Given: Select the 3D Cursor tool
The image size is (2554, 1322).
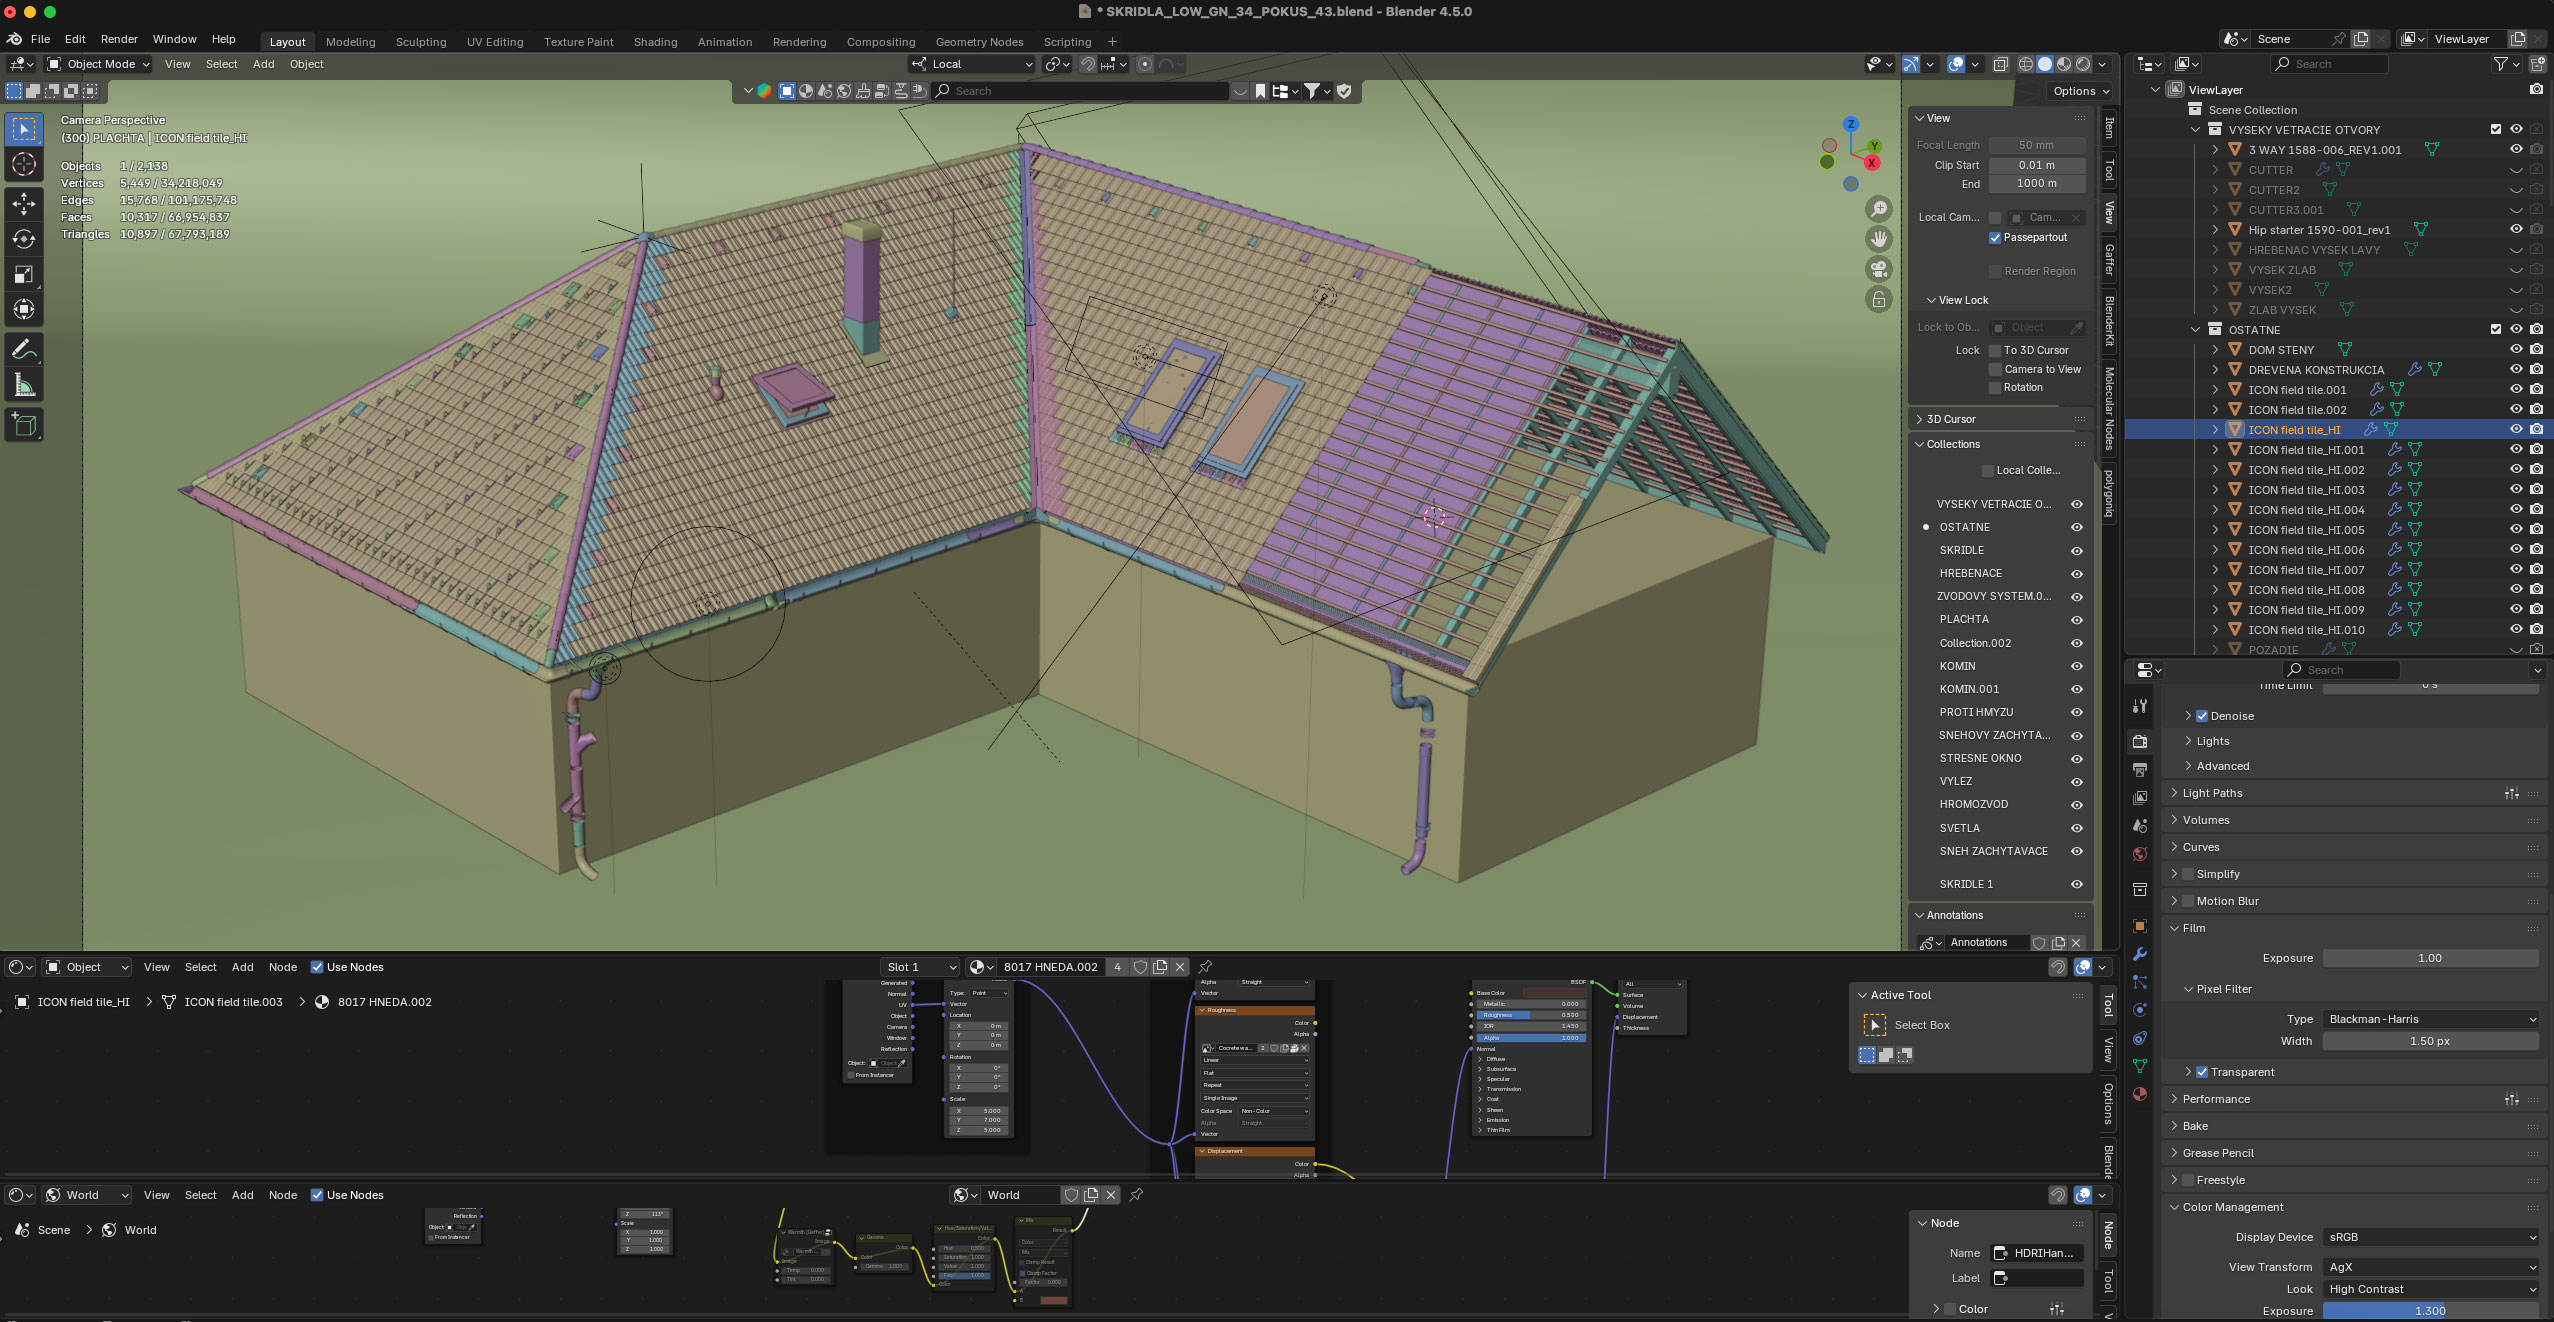Looking at the screenshot, I should [x=24, y=164].
